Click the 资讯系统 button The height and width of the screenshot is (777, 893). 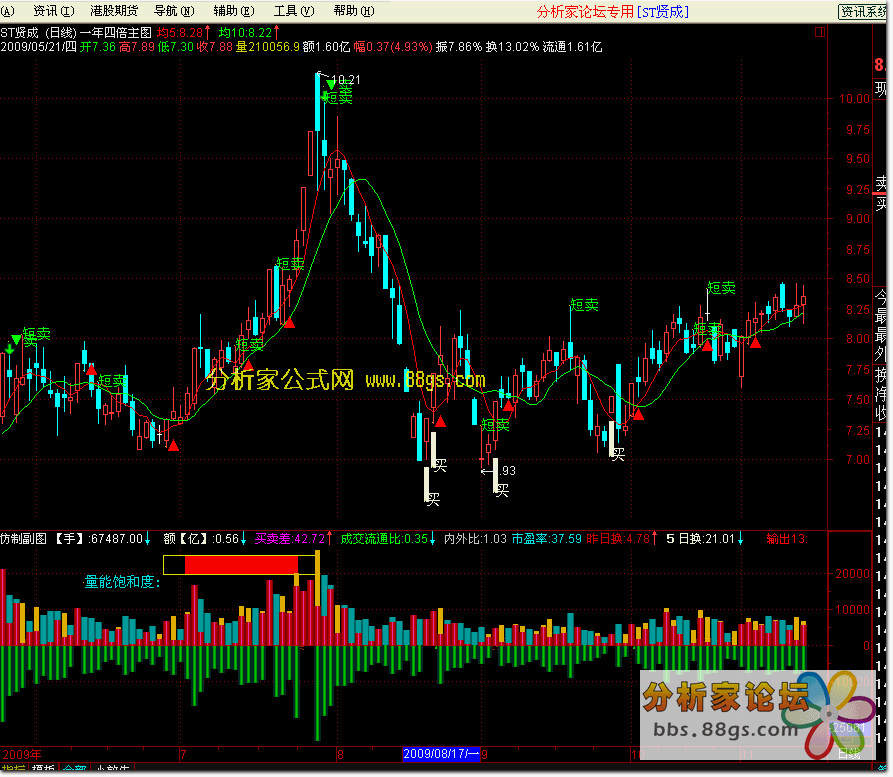(864, 12)
